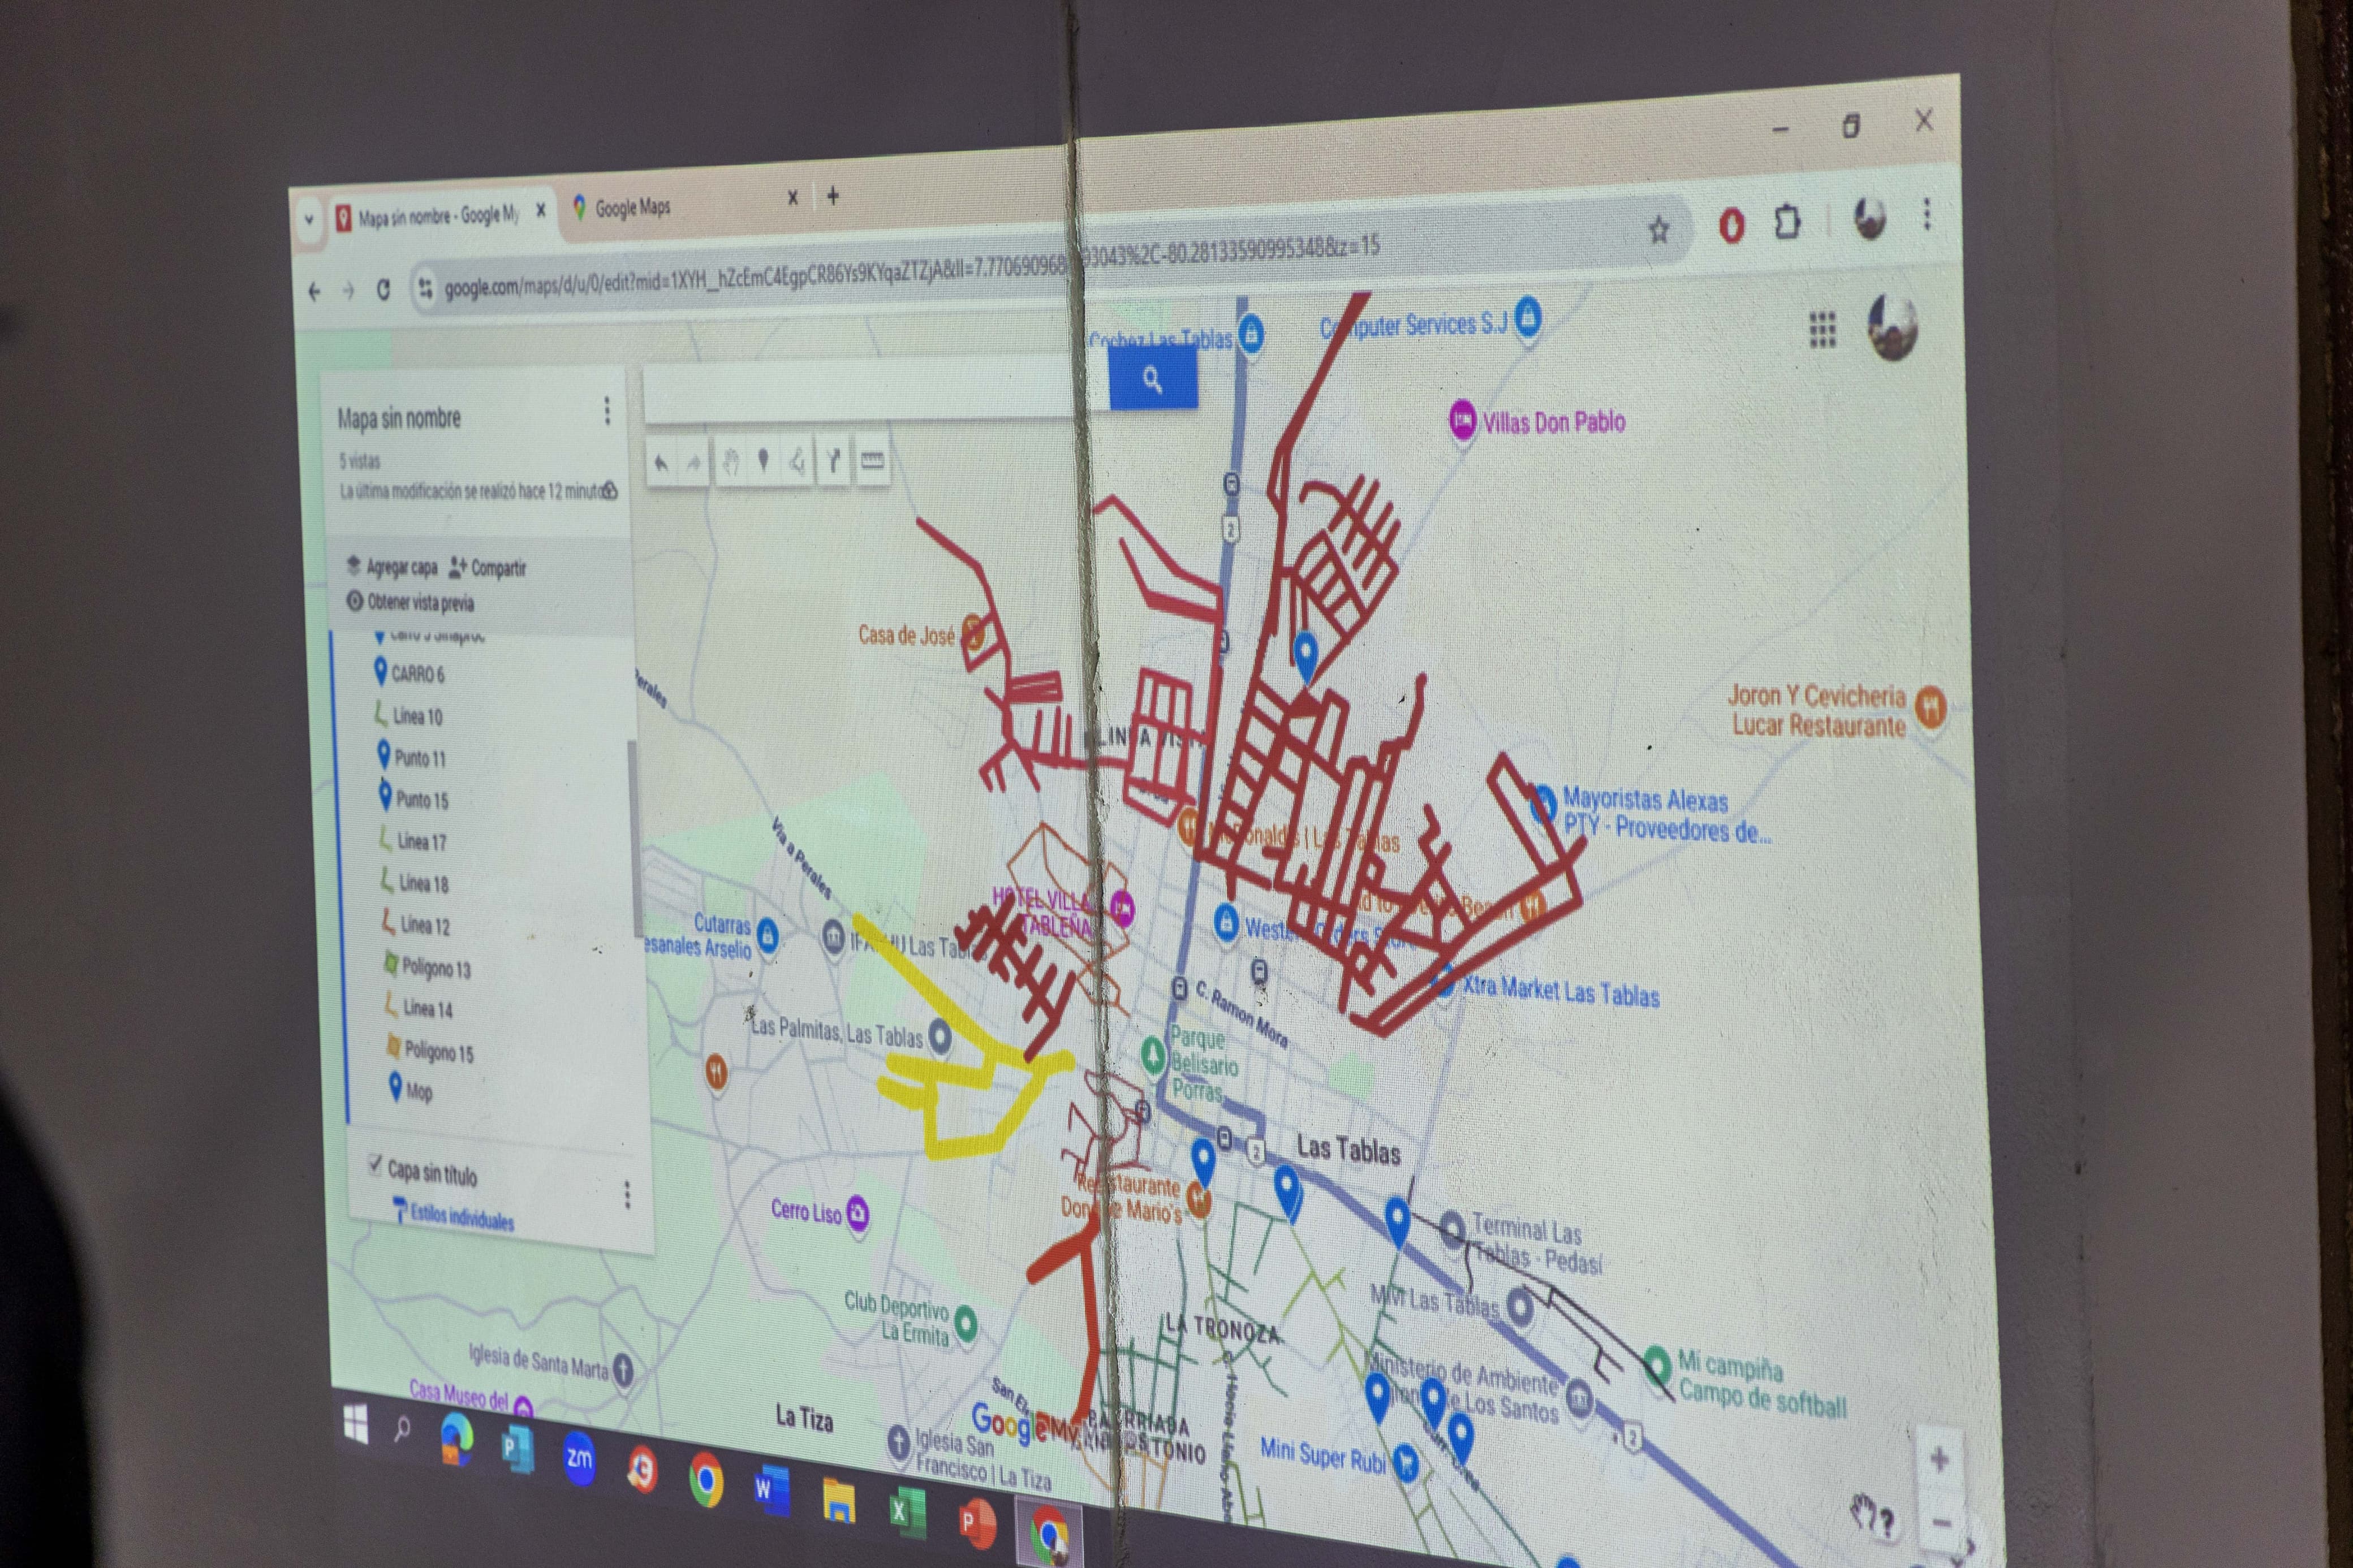Select the Punto 15 item

tap(414, 799)
